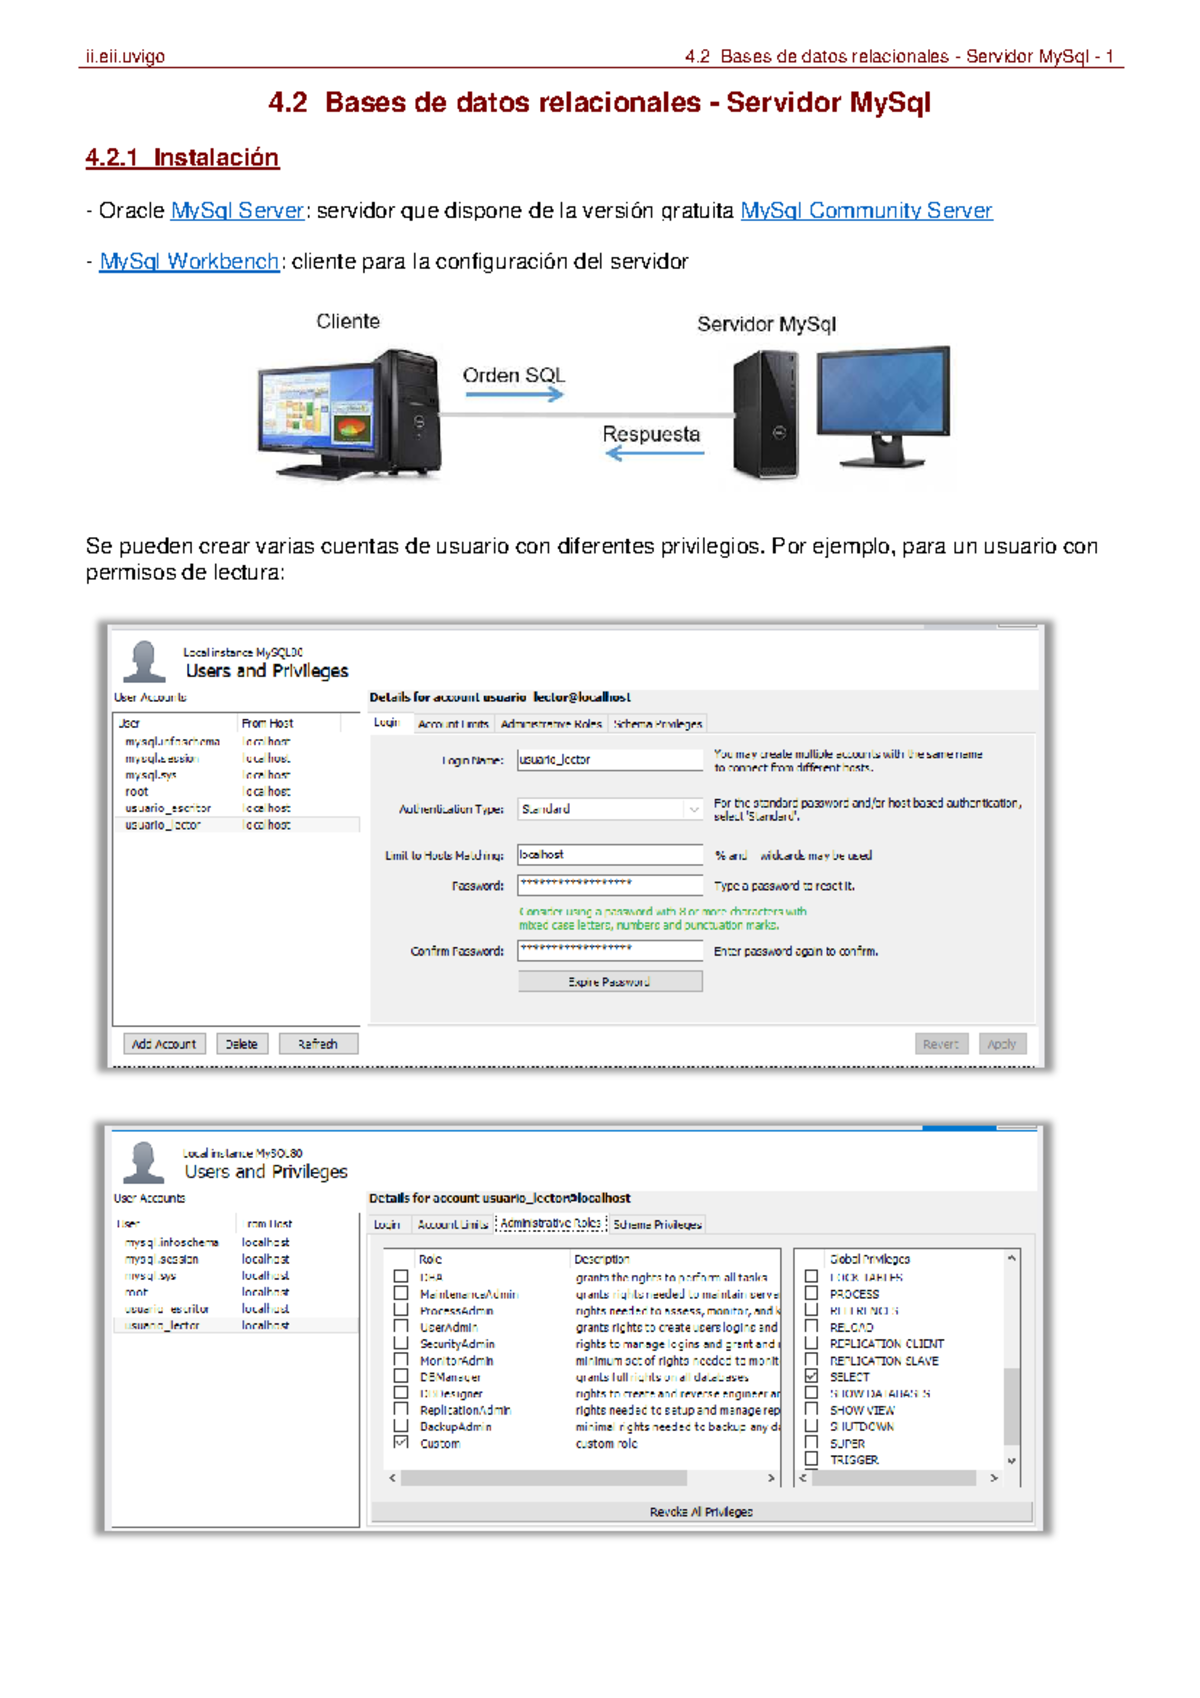Viewport: 1200px width, 1698px height.
Task: Click the Expire Password button
Action: coord(610,982)
